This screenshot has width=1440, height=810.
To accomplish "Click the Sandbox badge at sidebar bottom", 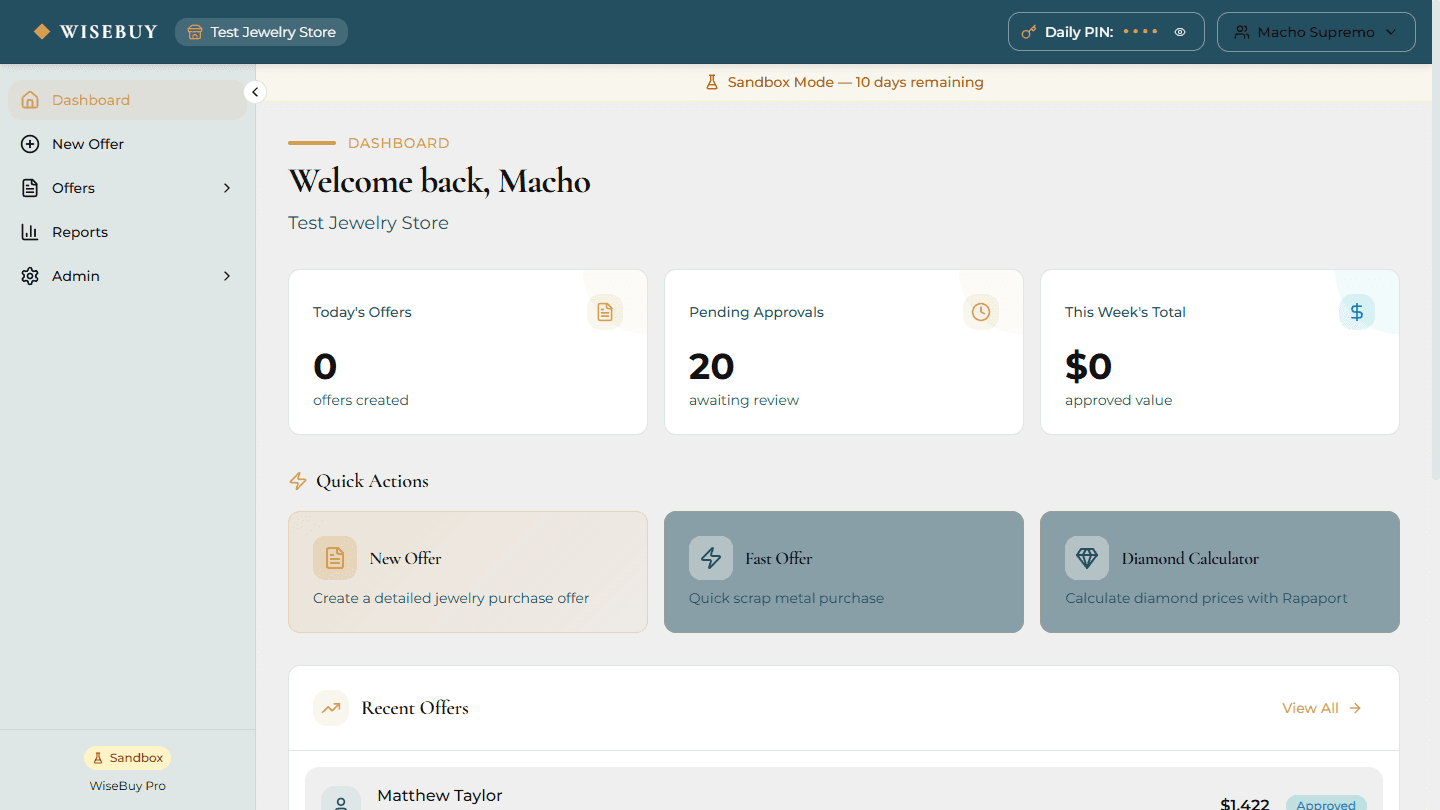I will 127,757.
